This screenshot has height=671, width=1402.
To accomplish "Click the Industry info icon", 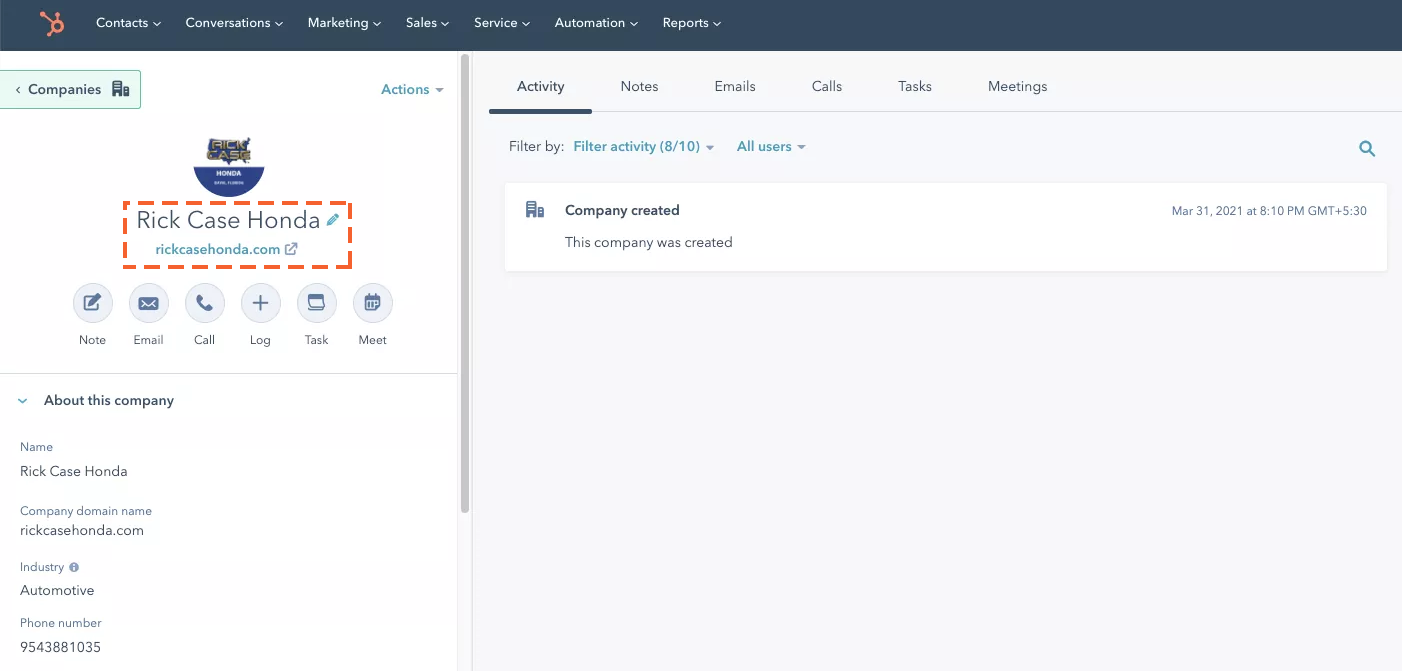I will tap(74, 567).
